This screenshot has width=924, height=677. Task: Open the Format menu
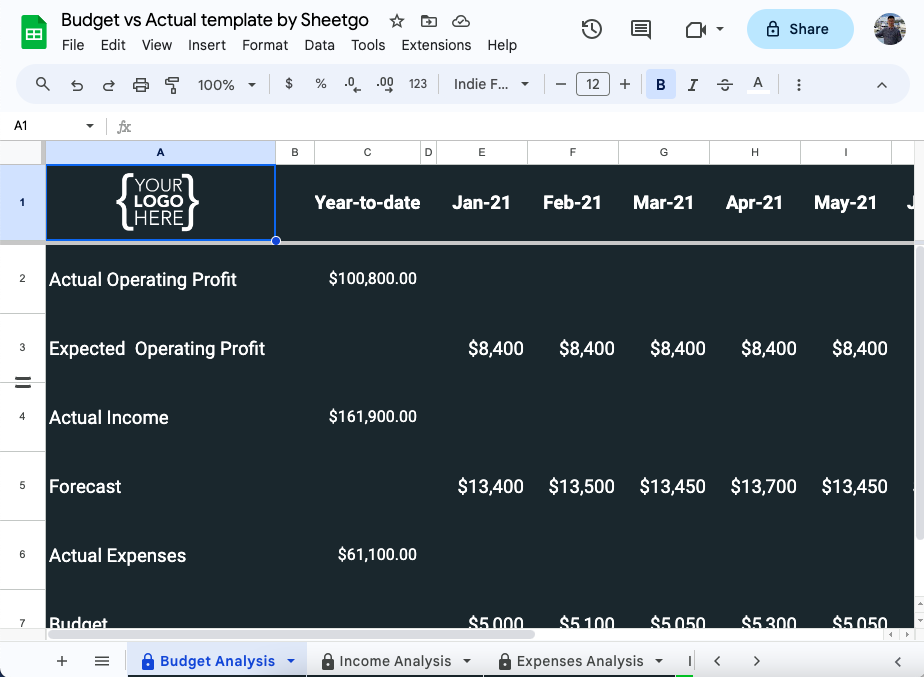point(265,45)
